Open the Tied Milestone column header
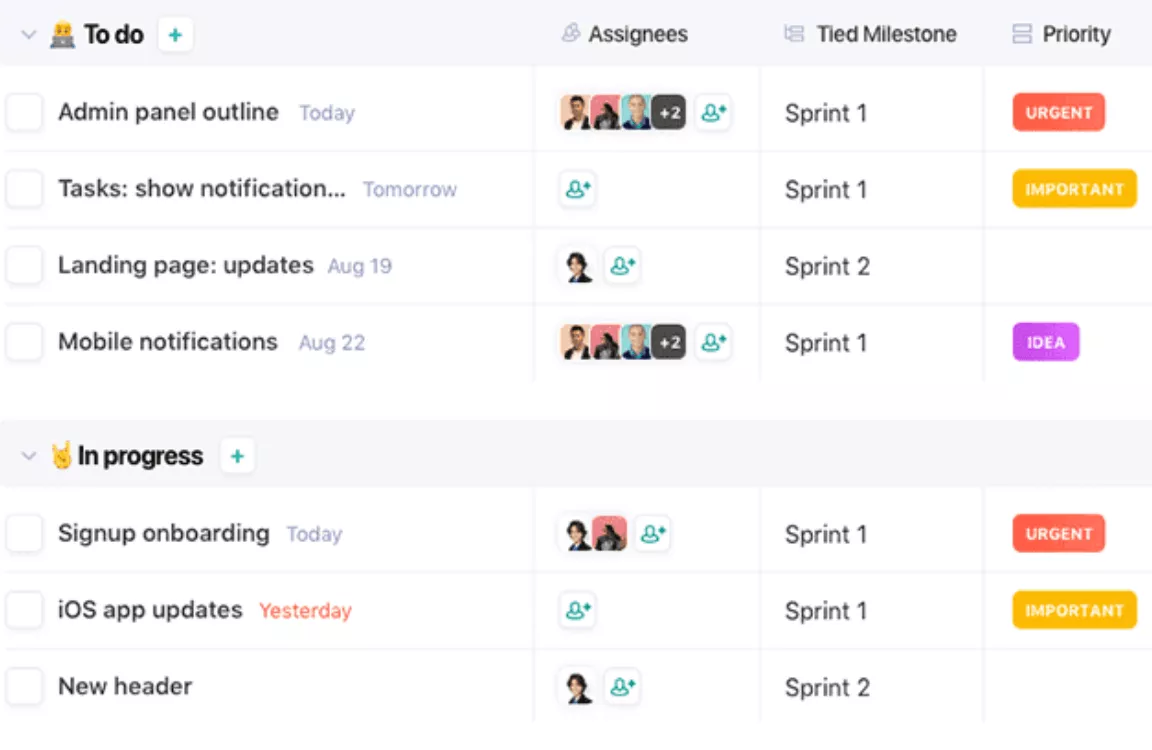Image resolution: width=1152 pixels, height=750 pixels. pyautogui.click(x=871, y=34)
